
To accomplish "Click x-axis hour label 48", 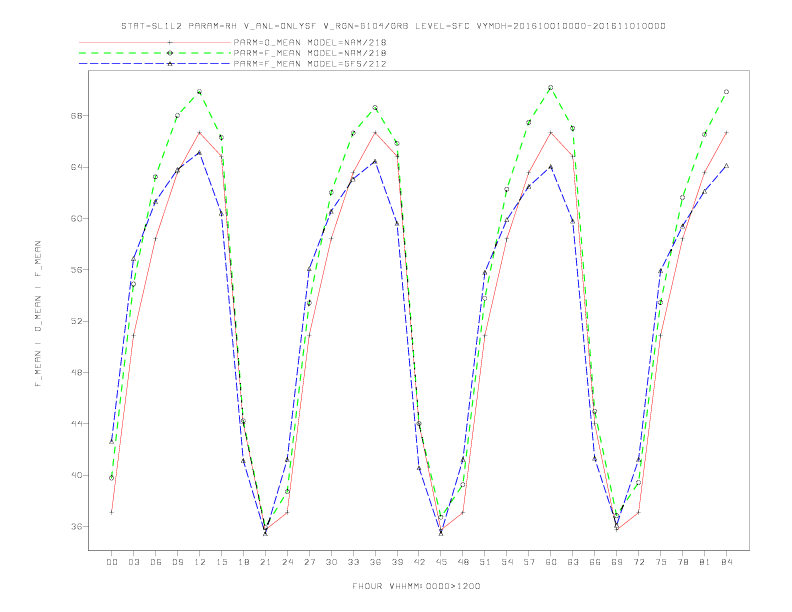I will tap(463, 562).
